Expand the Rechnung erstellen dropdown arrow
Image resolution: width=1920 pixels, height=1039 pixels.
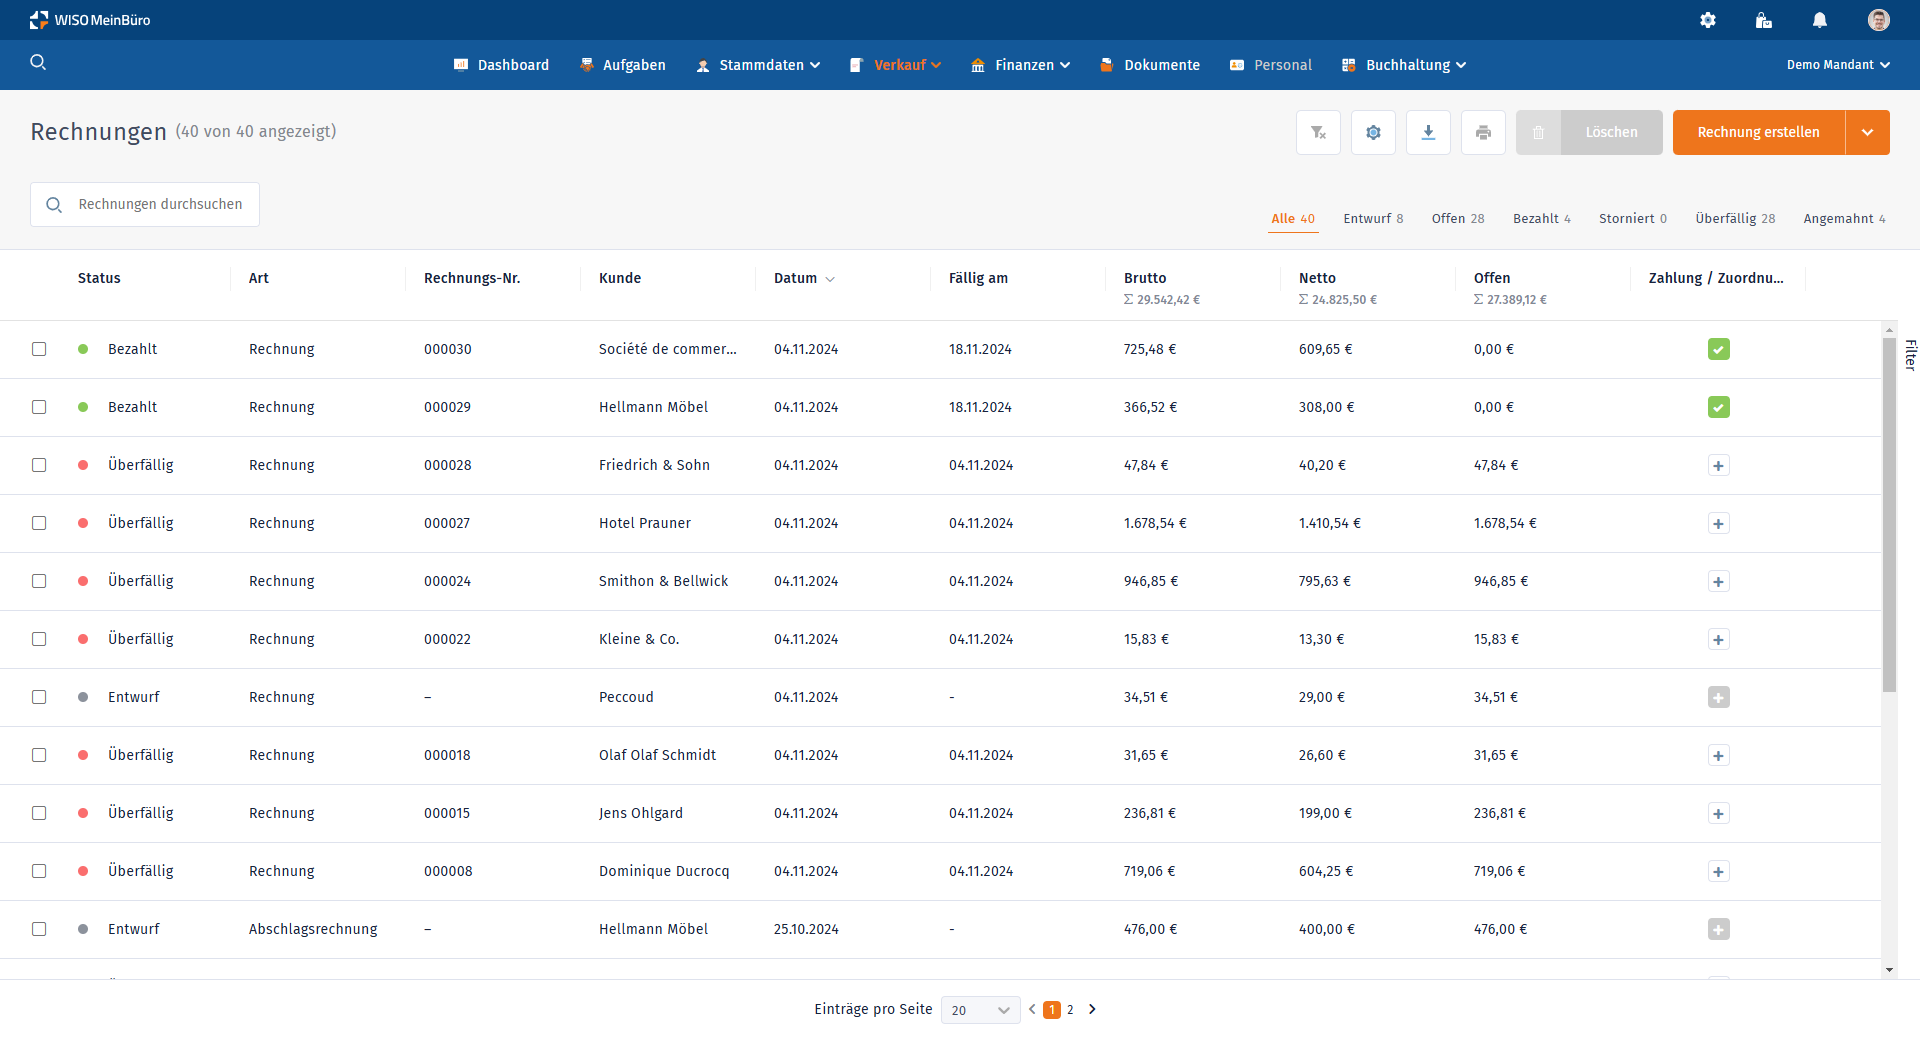point(1867,132)
